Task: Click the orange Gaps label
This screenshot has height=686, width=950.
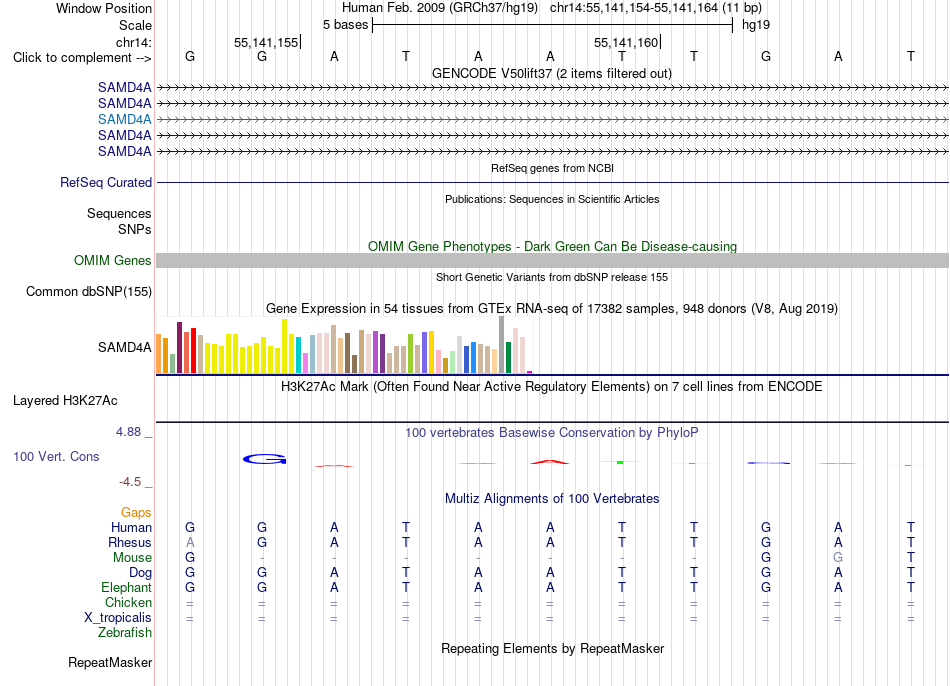Action: [136, 513]
